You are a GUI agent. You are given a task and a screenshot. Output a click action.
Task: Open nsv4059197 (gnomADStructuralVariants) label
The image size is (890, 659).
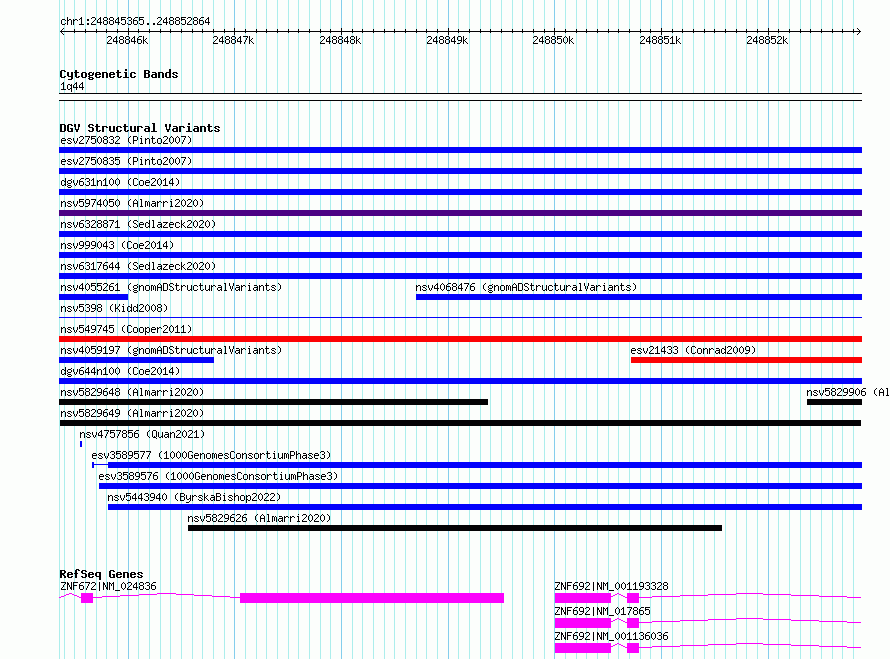click(x=171, y=350)
